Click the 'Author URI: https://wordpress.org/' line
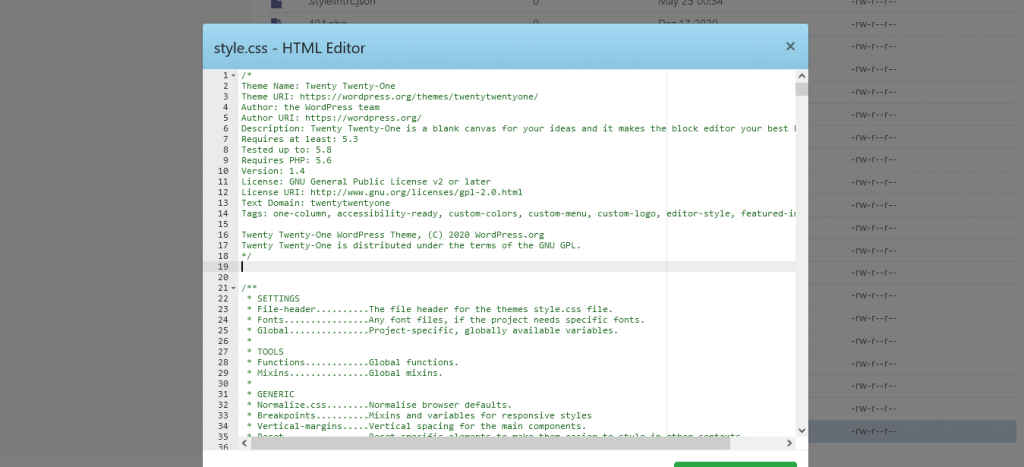Screen dimensions: 1024x467 (331, 118)
